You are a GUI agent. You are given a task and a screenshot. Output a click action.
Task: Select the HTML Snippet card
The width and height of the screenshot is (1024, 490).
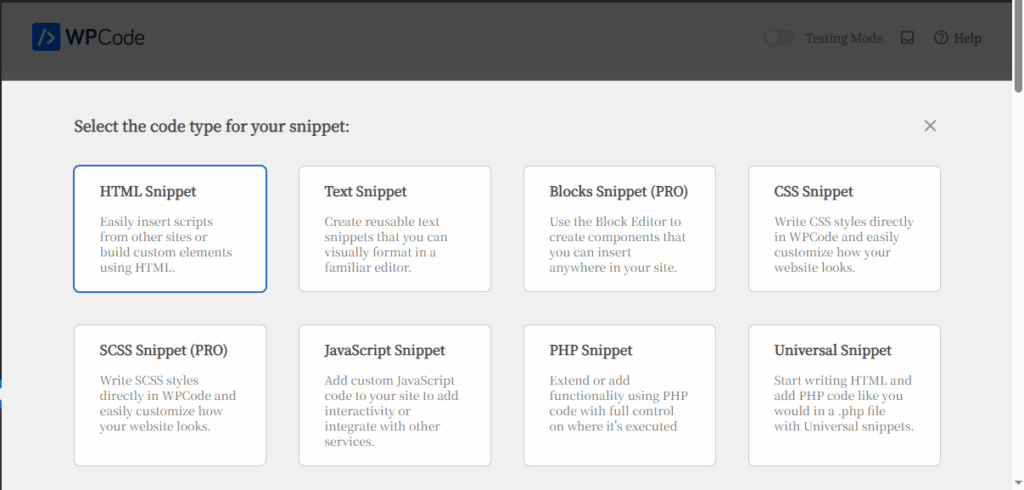[x=170, y=229]
